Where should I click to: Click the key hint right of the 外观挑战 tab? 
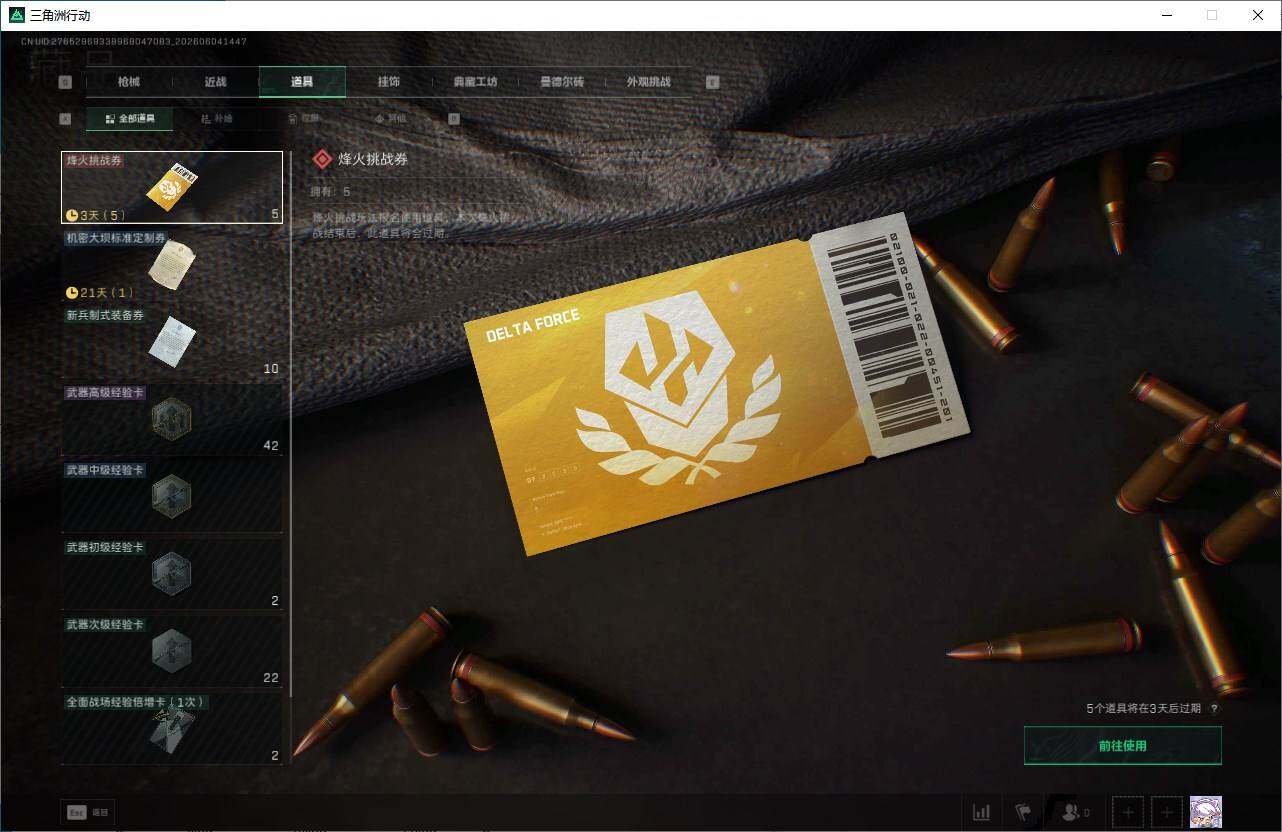[x=713, y=82]
